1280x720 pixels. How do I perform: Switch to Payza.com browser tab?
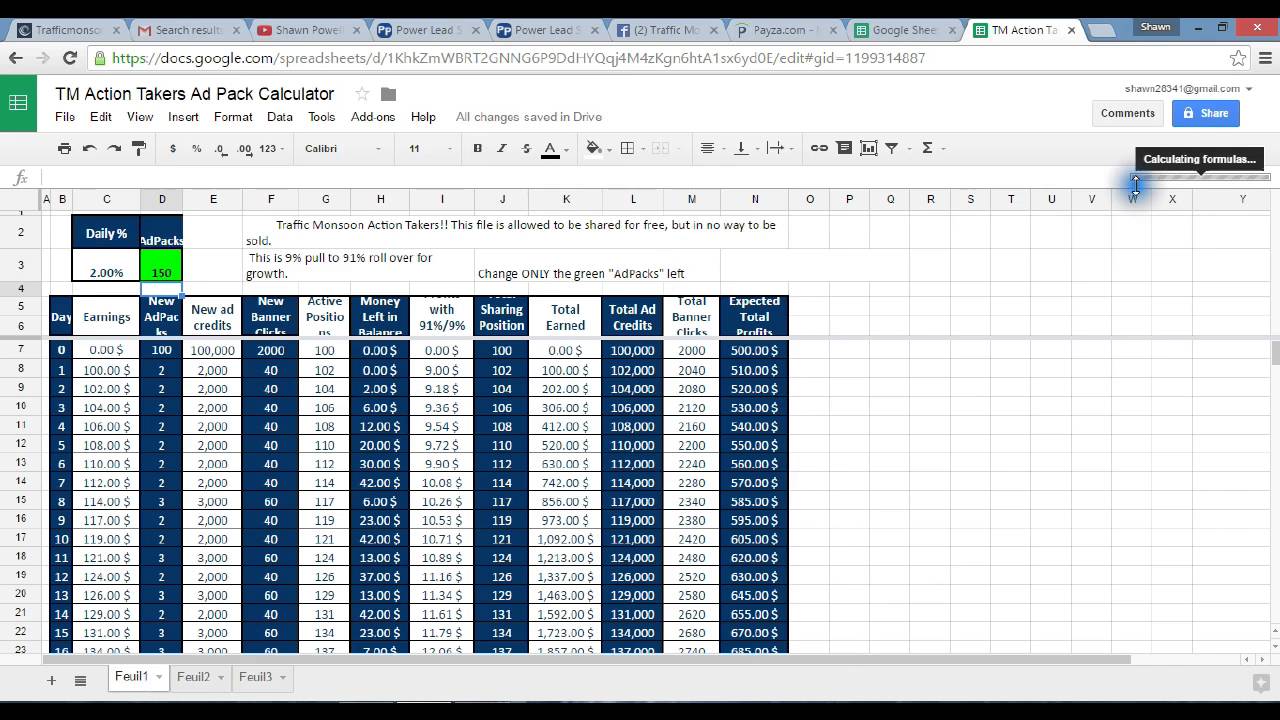[786, 30]
